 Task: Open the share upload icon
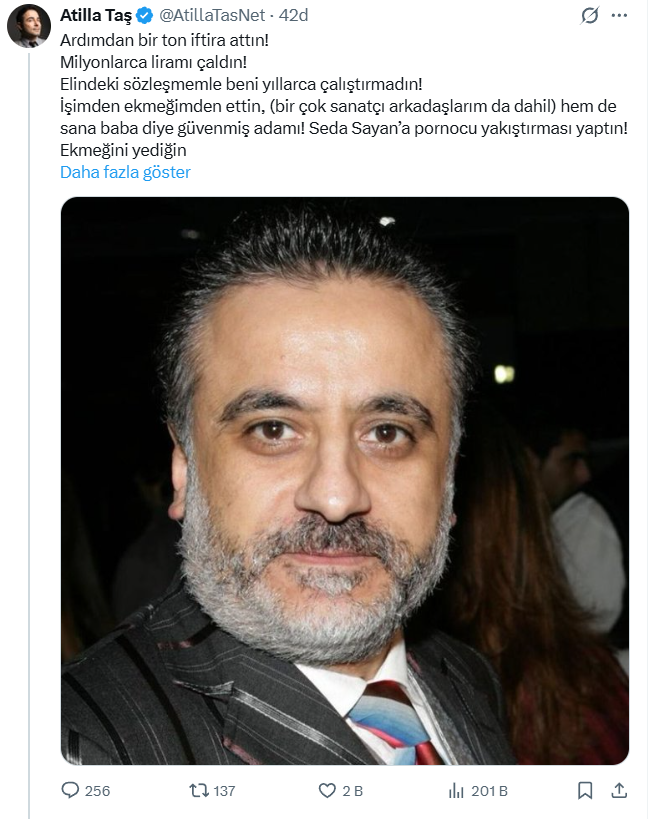click(x=619, y=791)
